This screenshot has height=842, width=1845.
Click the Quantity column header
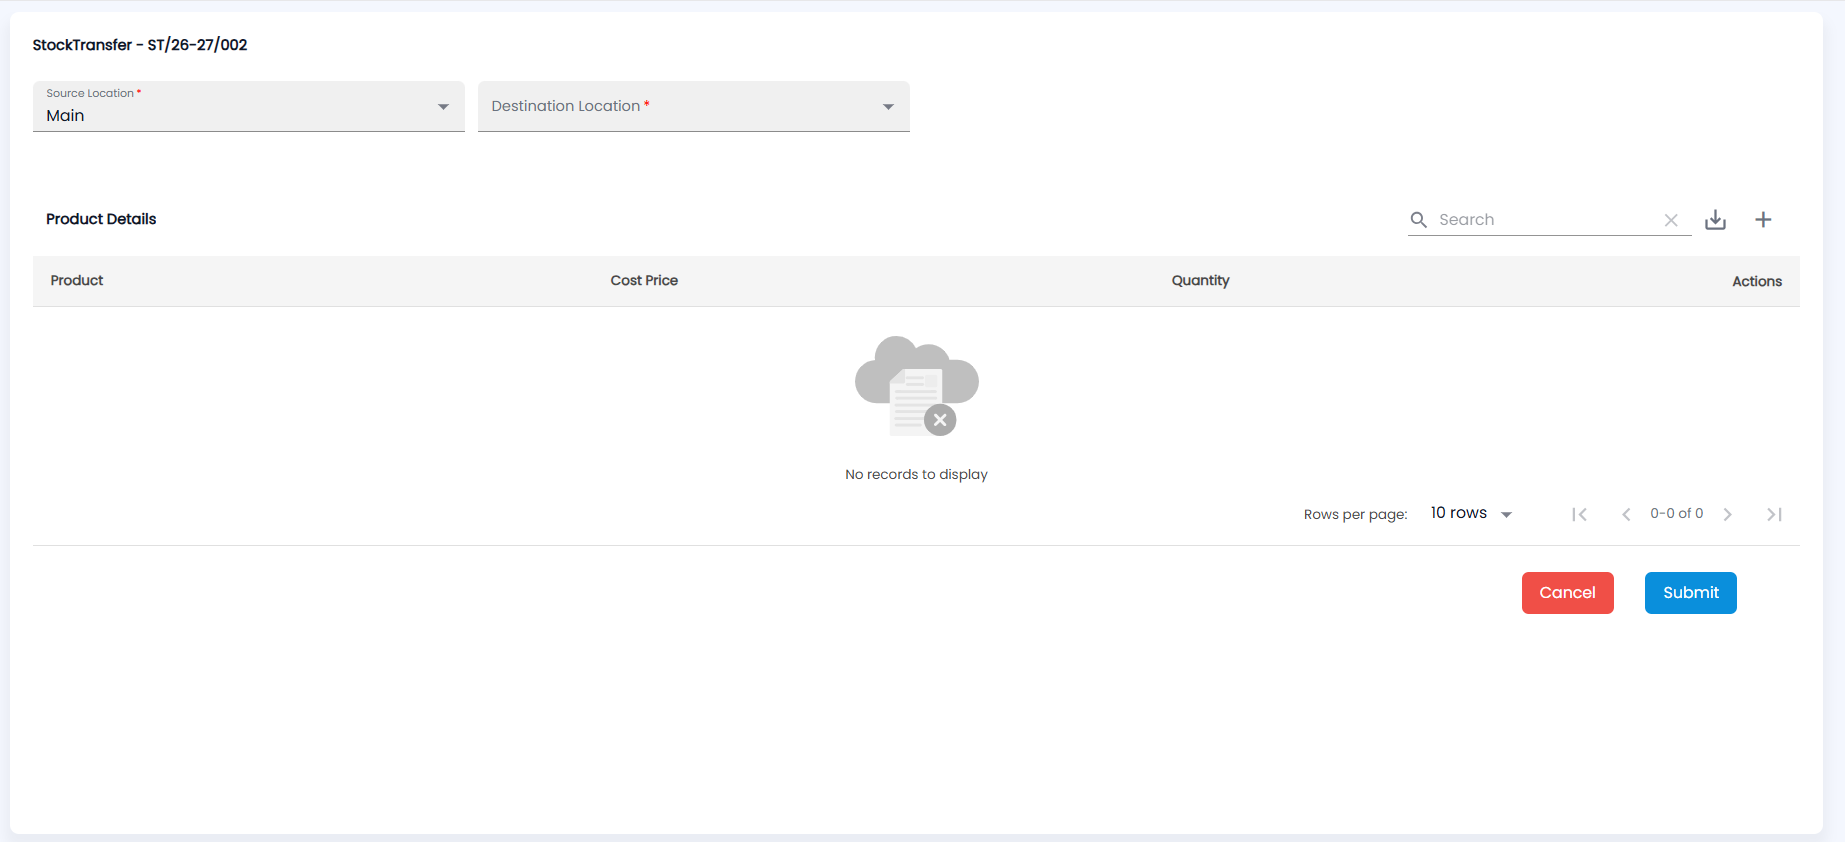pos(1200,281)
